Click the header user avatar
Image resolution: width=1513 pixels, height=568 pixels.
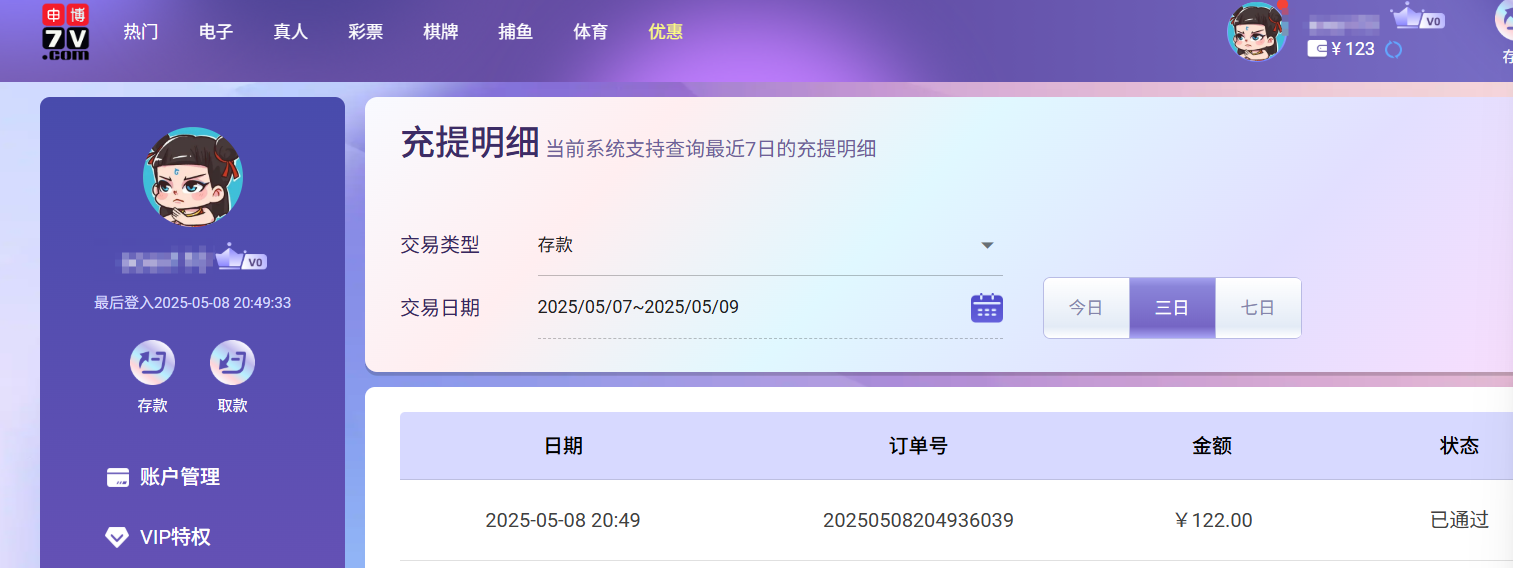(x=1256, y=32)
